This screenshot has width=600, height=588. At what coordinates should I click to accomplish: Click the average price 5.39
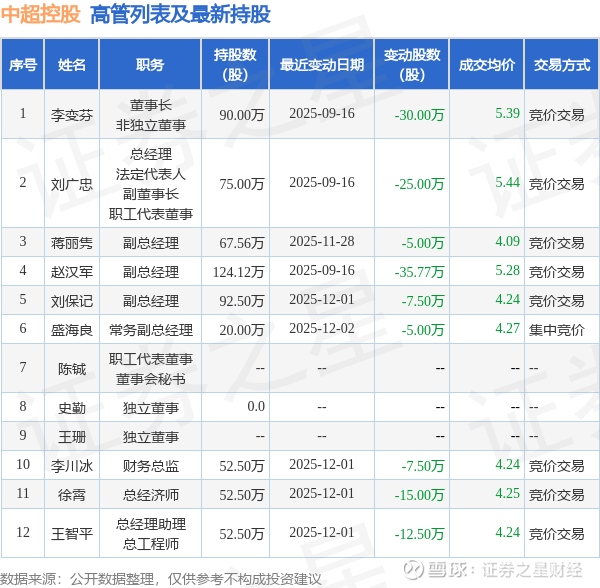(507, 113)
